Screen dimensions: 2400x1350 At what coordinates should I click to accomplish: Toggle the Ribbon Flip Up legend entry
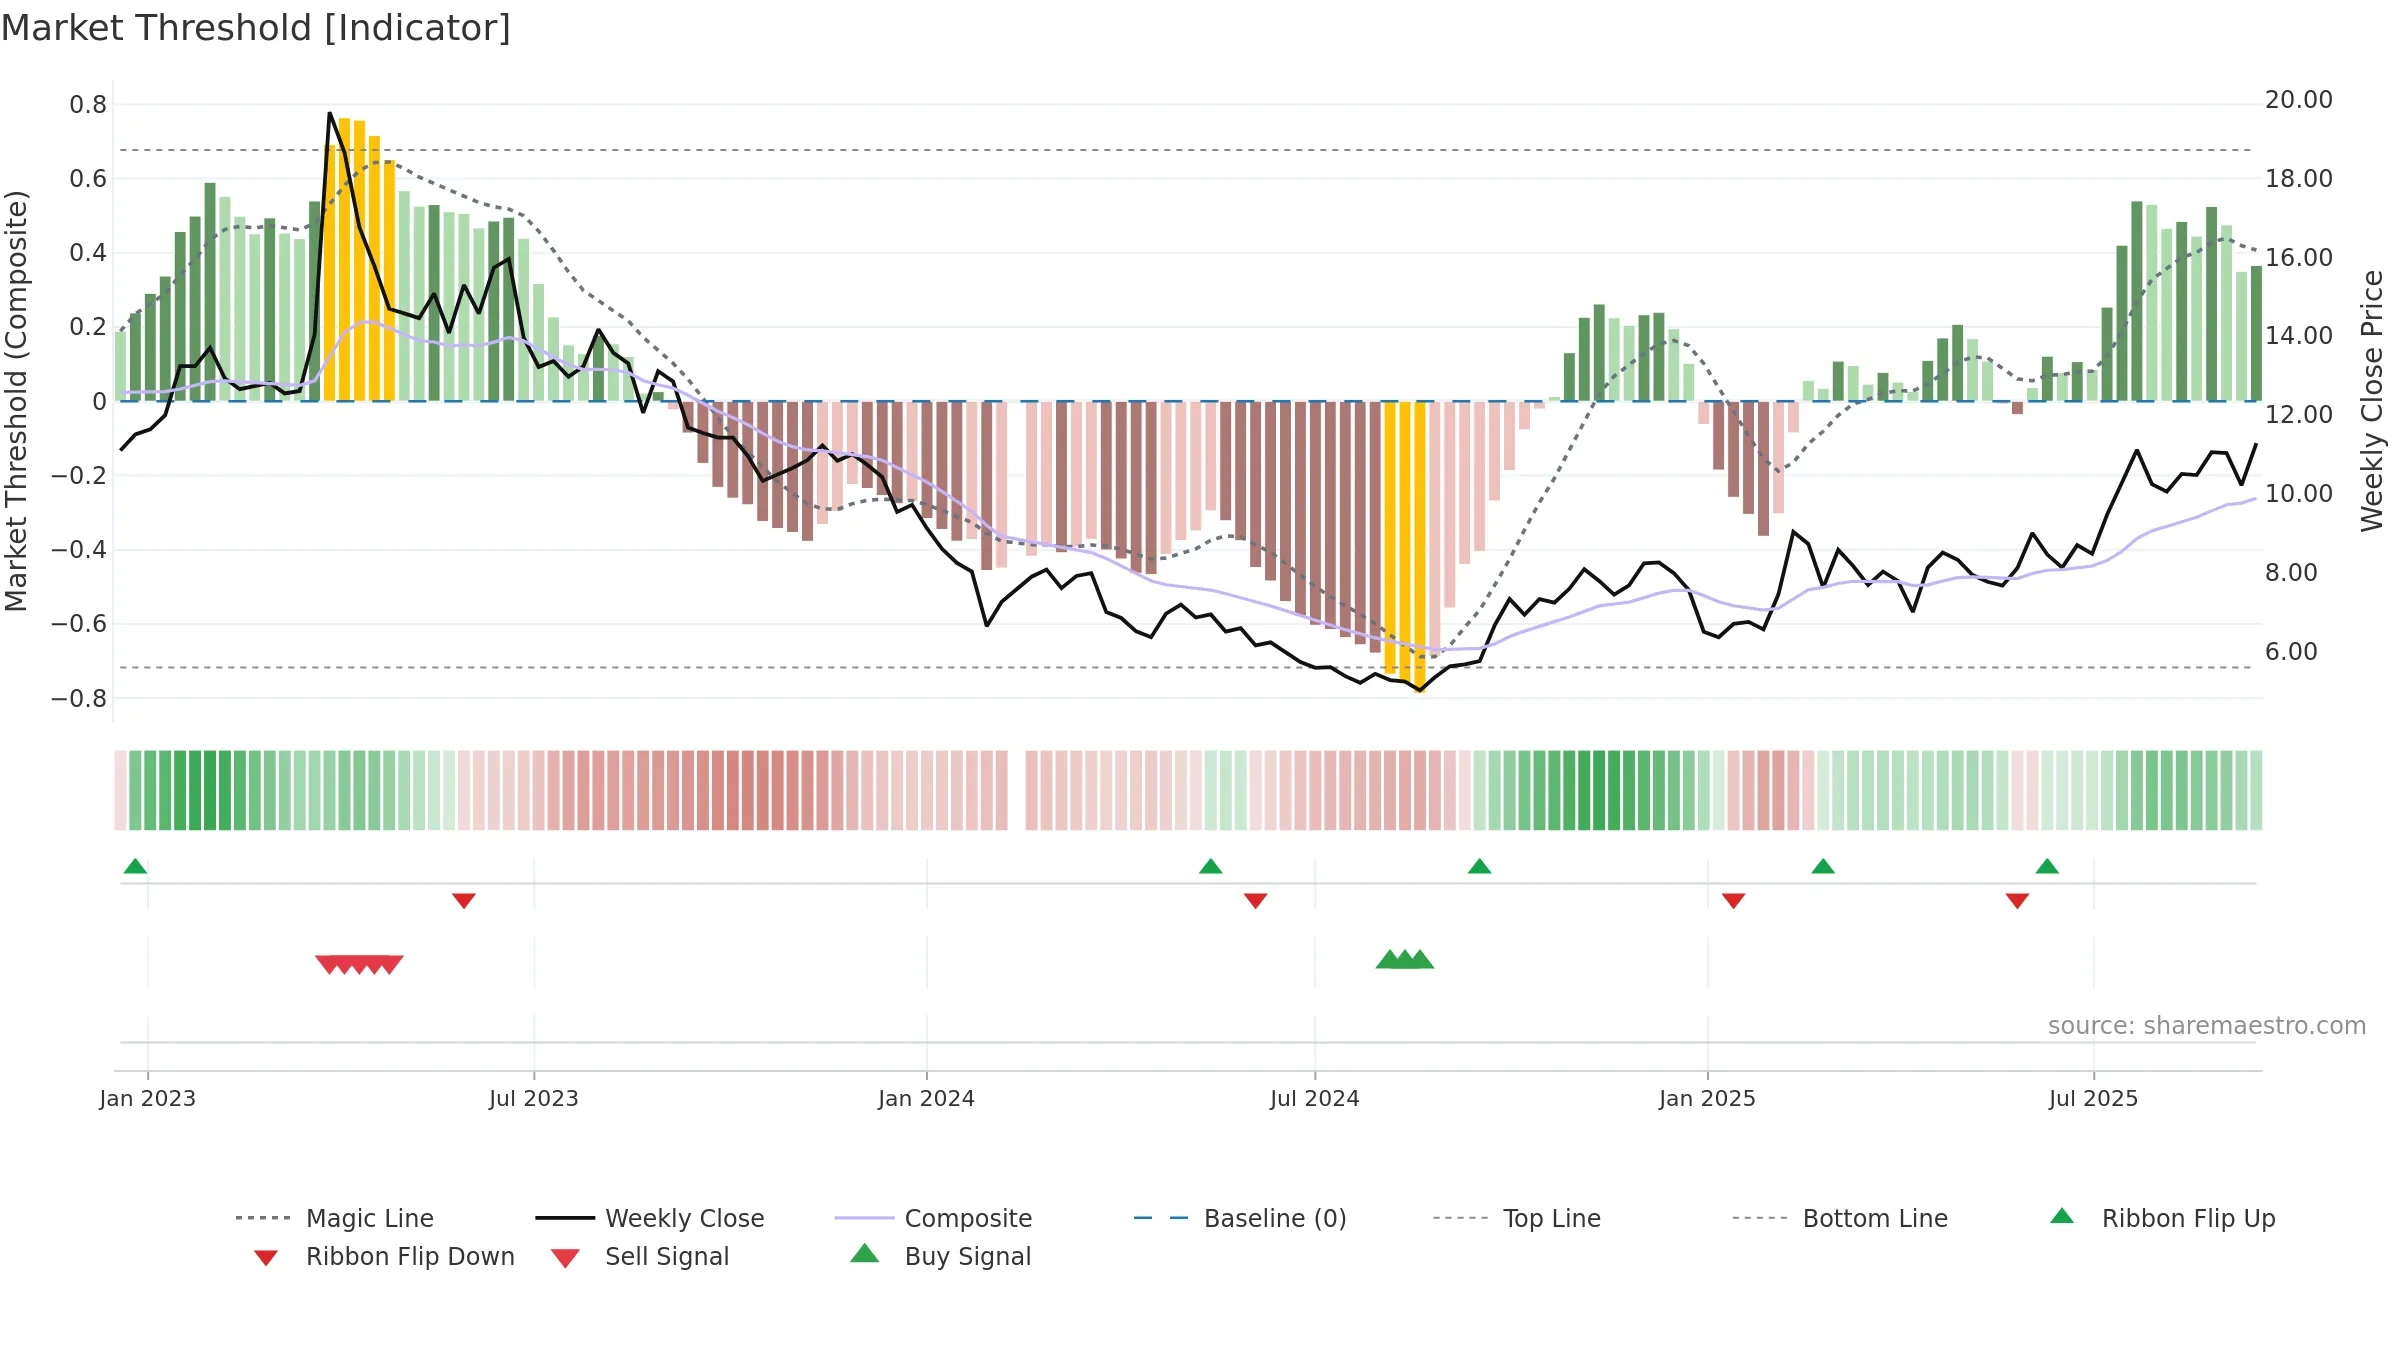[2162, 1218]
